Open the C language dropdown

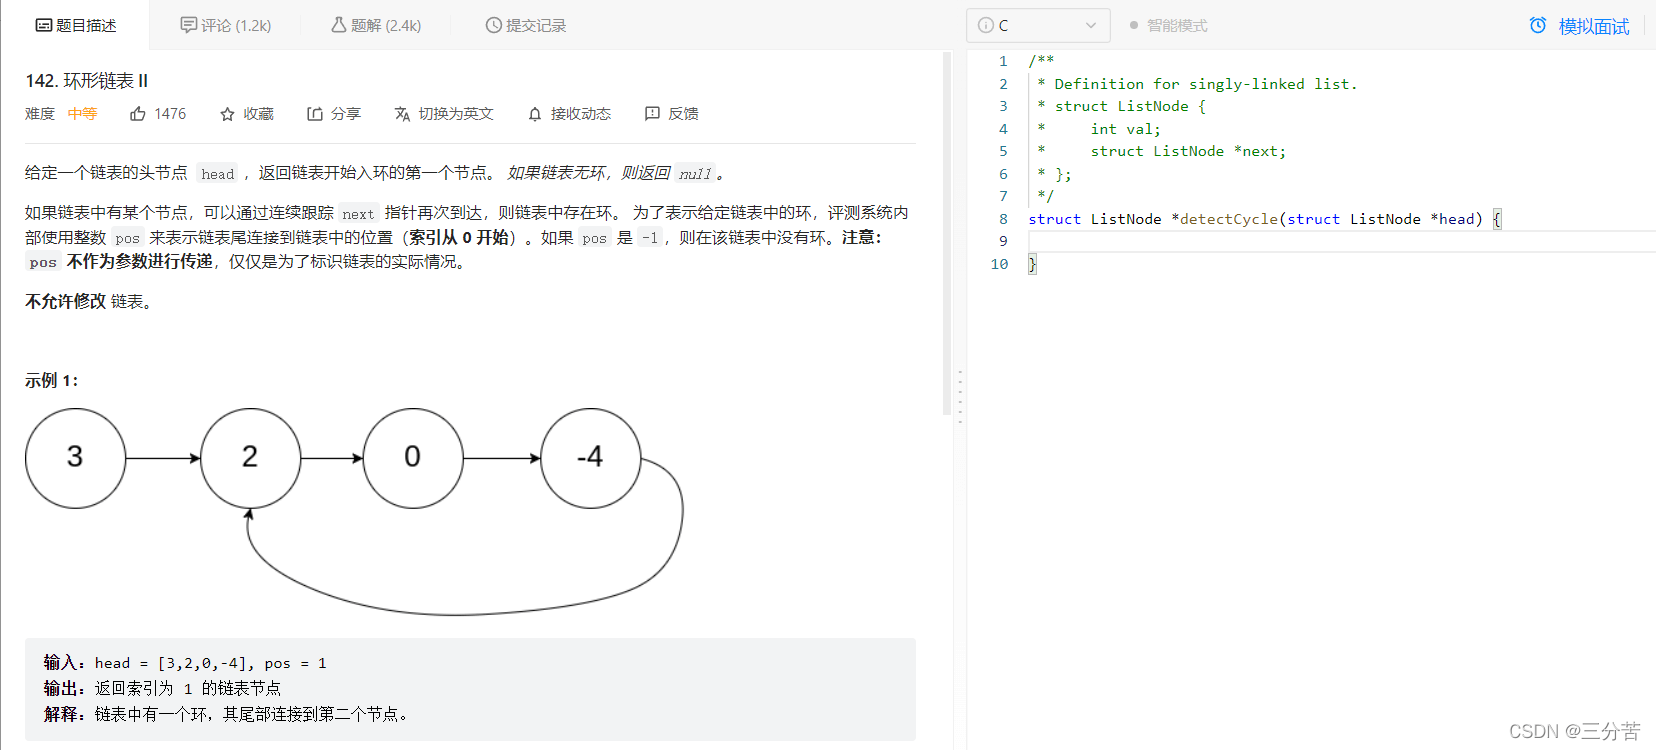1038,25
